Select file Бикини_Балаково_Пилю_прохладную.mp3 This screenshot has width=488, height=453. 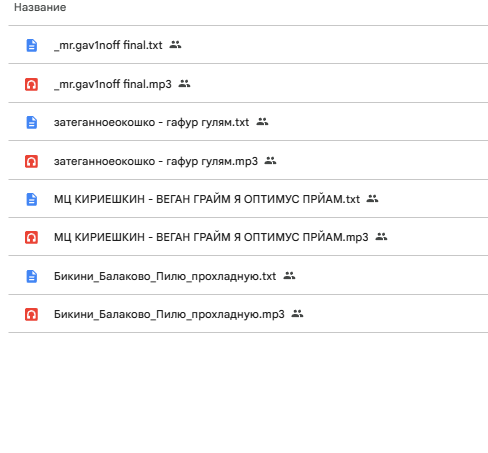169,314
